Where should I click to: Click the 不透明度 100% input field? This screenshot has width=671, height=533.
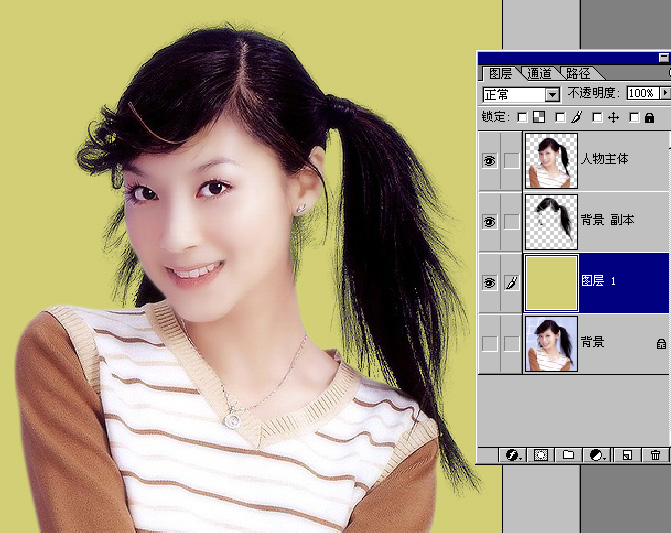point(643,93)
